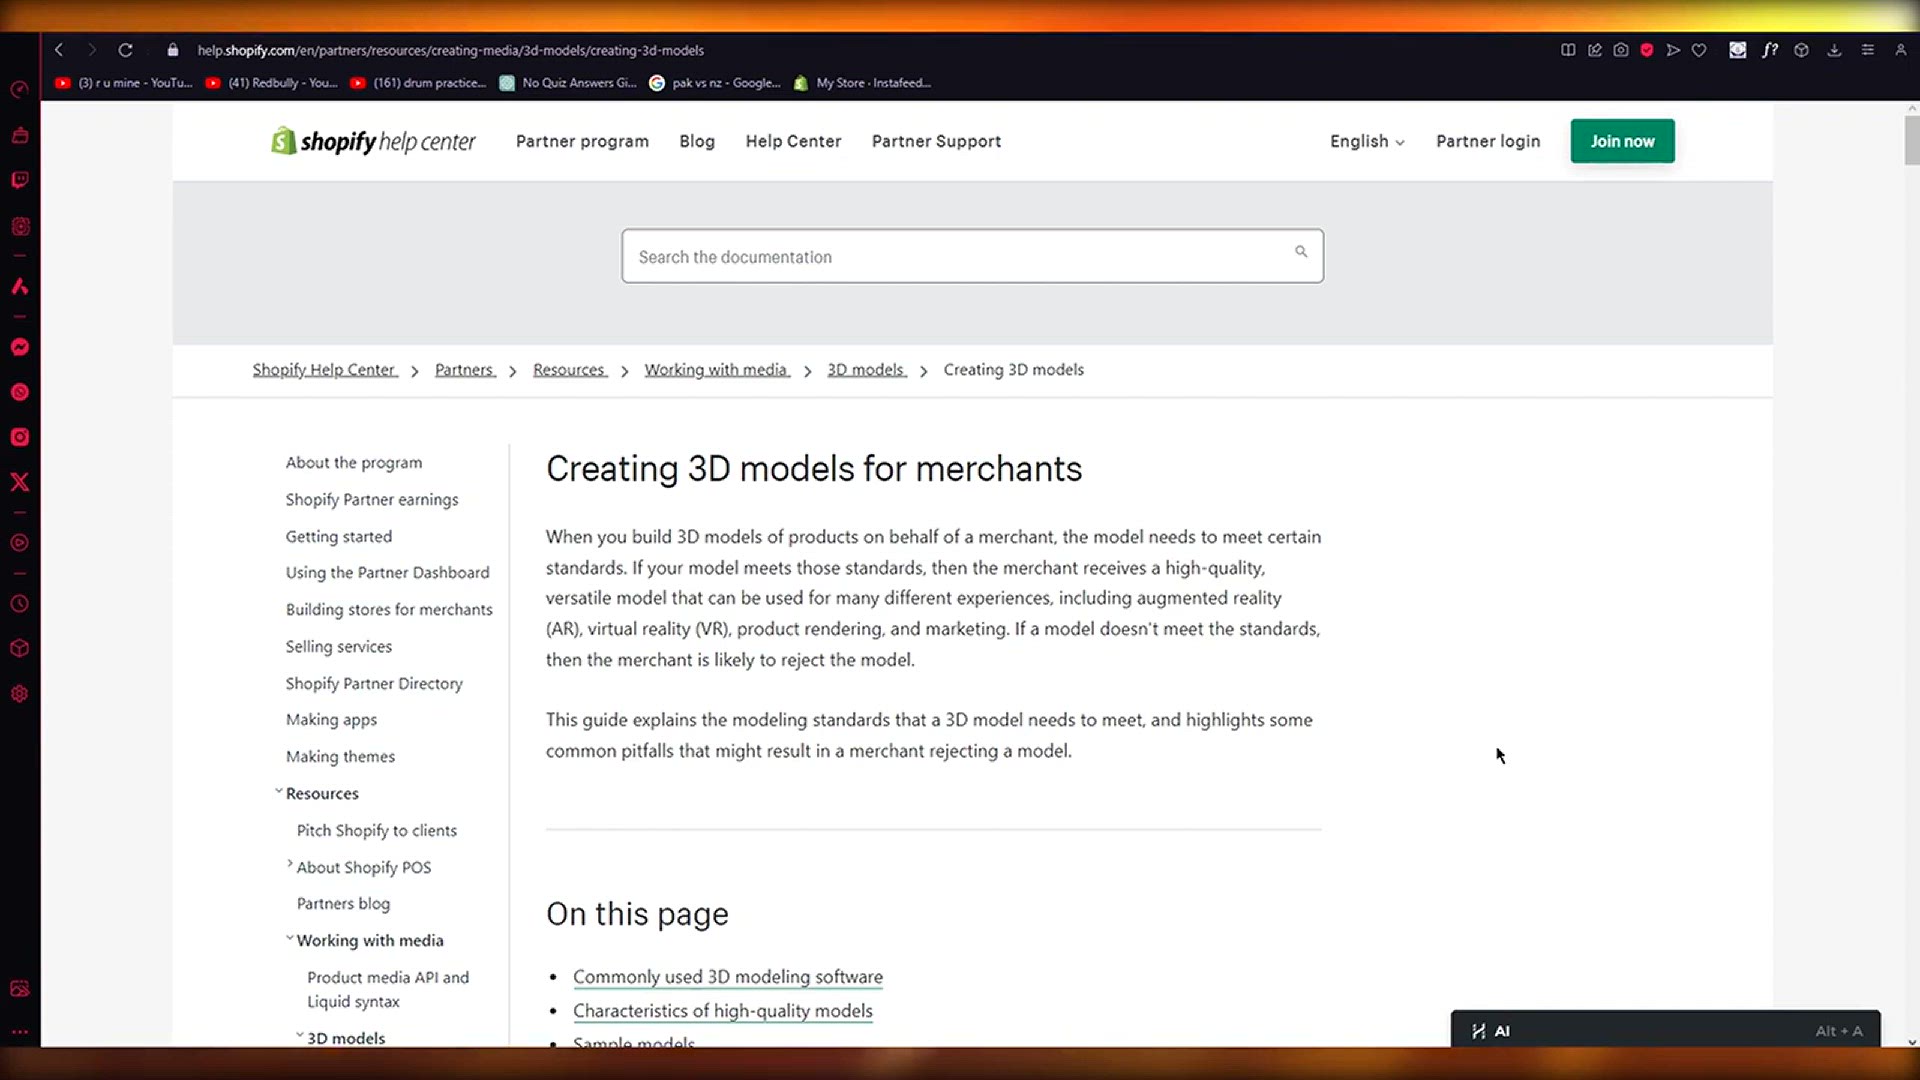Screen dimensions: 1920x1080
Task: Open GX Control speedometer in sidebar
Action: point(19,90)
